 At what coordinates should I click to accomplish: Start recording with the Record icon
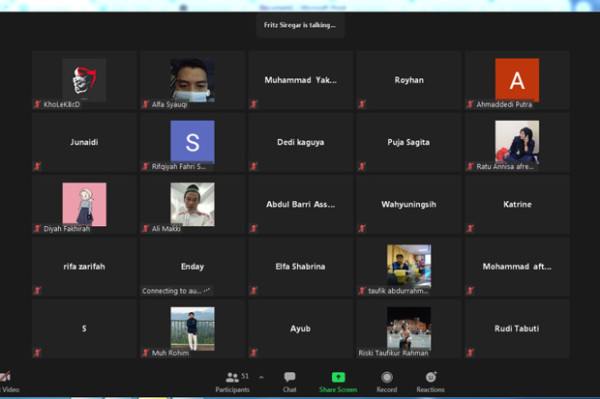click(387, 378)
